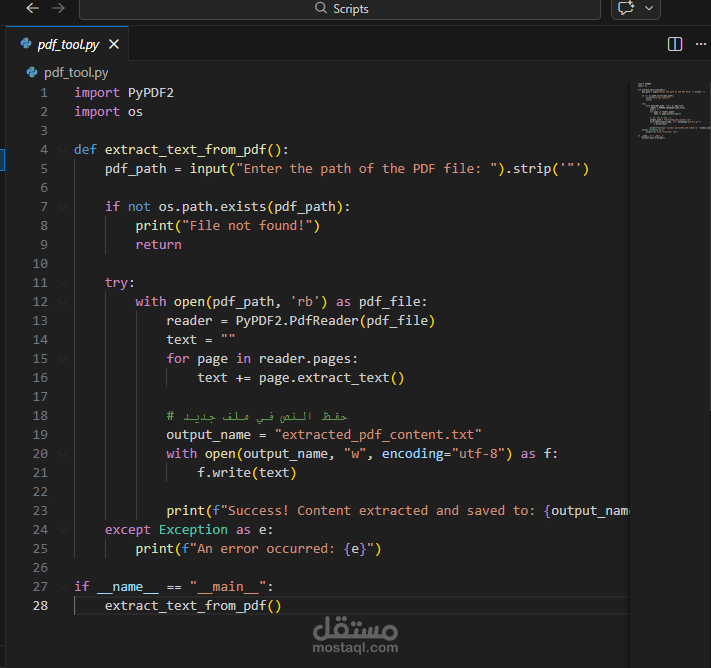Collapse the if not block on line 7
This screenshot has width=711, height=668.
pyautogui.click(x=63, y=207)
